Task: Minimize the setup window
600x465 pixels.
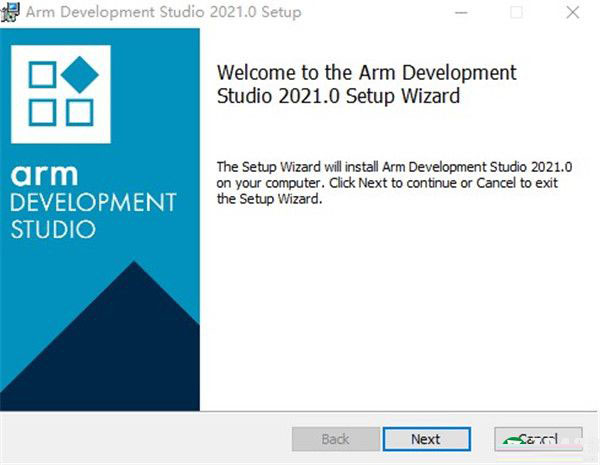Action: click(461, 12)
